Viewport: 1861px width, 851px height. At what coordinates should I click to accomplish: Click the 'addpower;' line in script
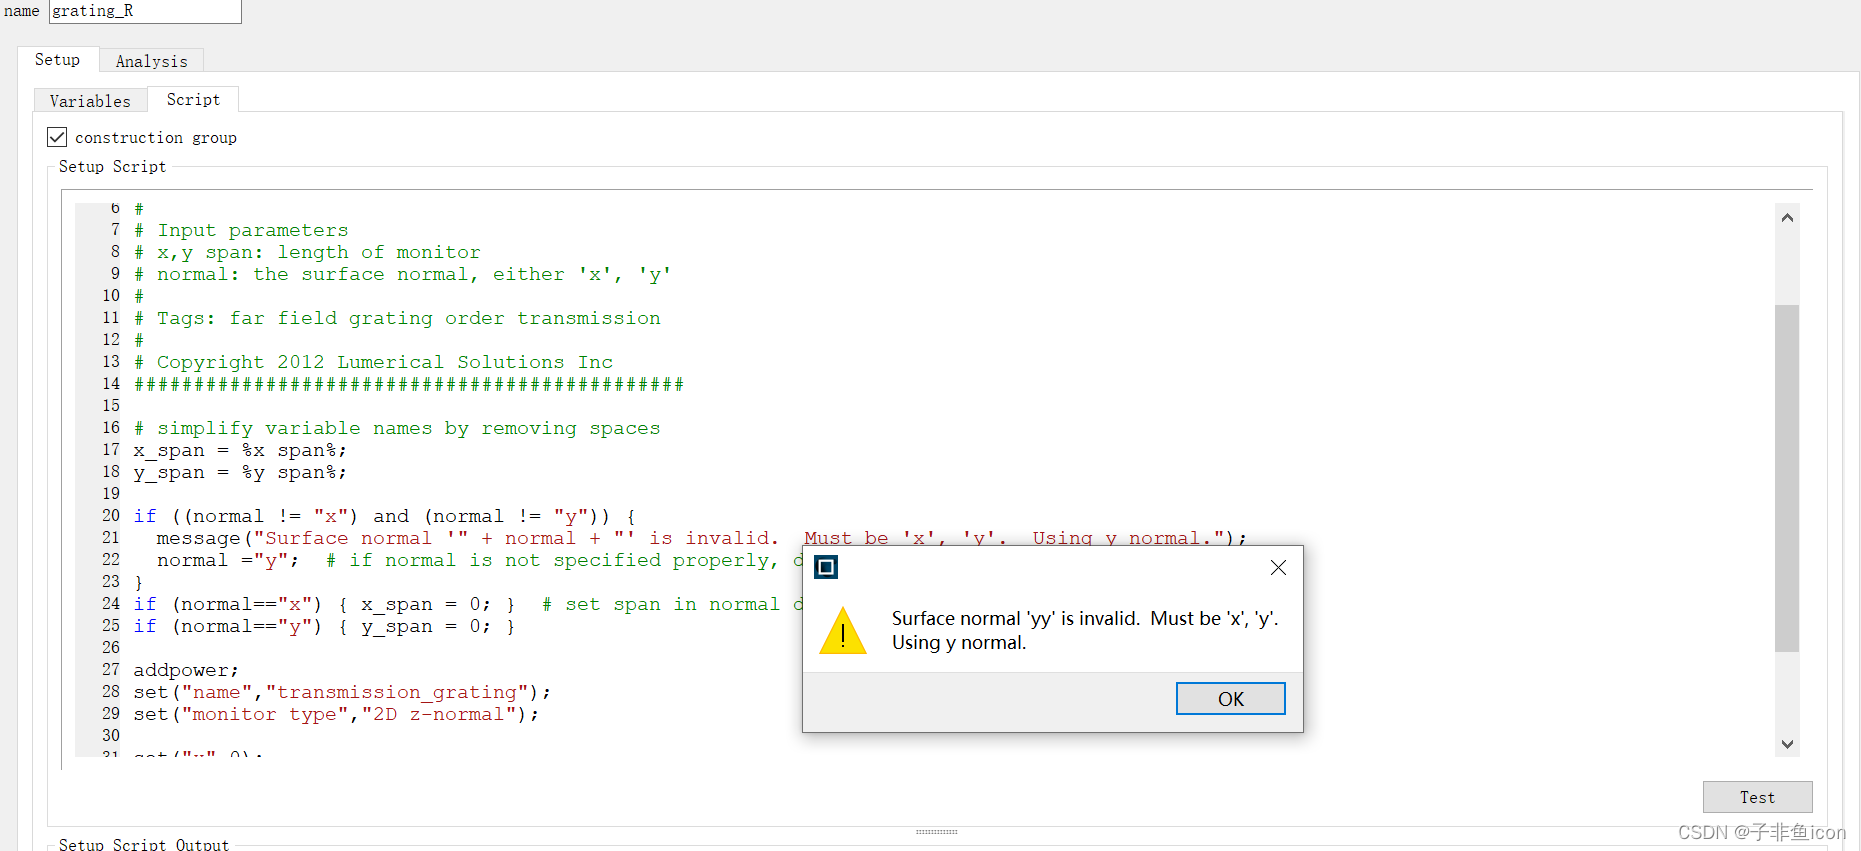point(186,670)
